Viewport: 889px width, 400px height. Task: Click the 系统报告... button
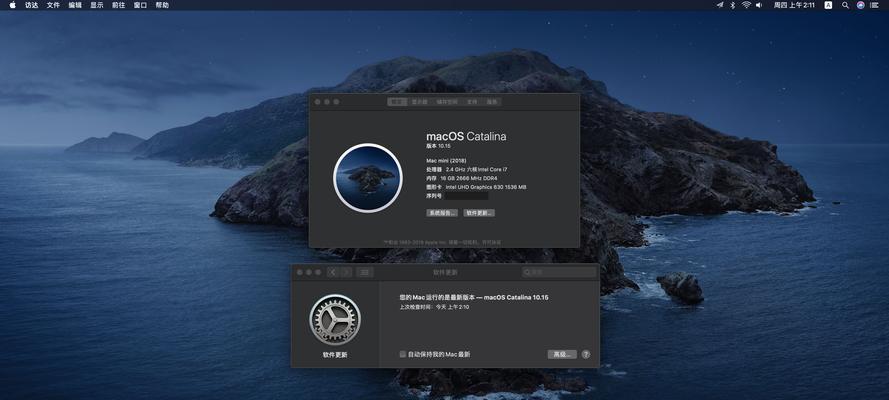tap(442, 213)
